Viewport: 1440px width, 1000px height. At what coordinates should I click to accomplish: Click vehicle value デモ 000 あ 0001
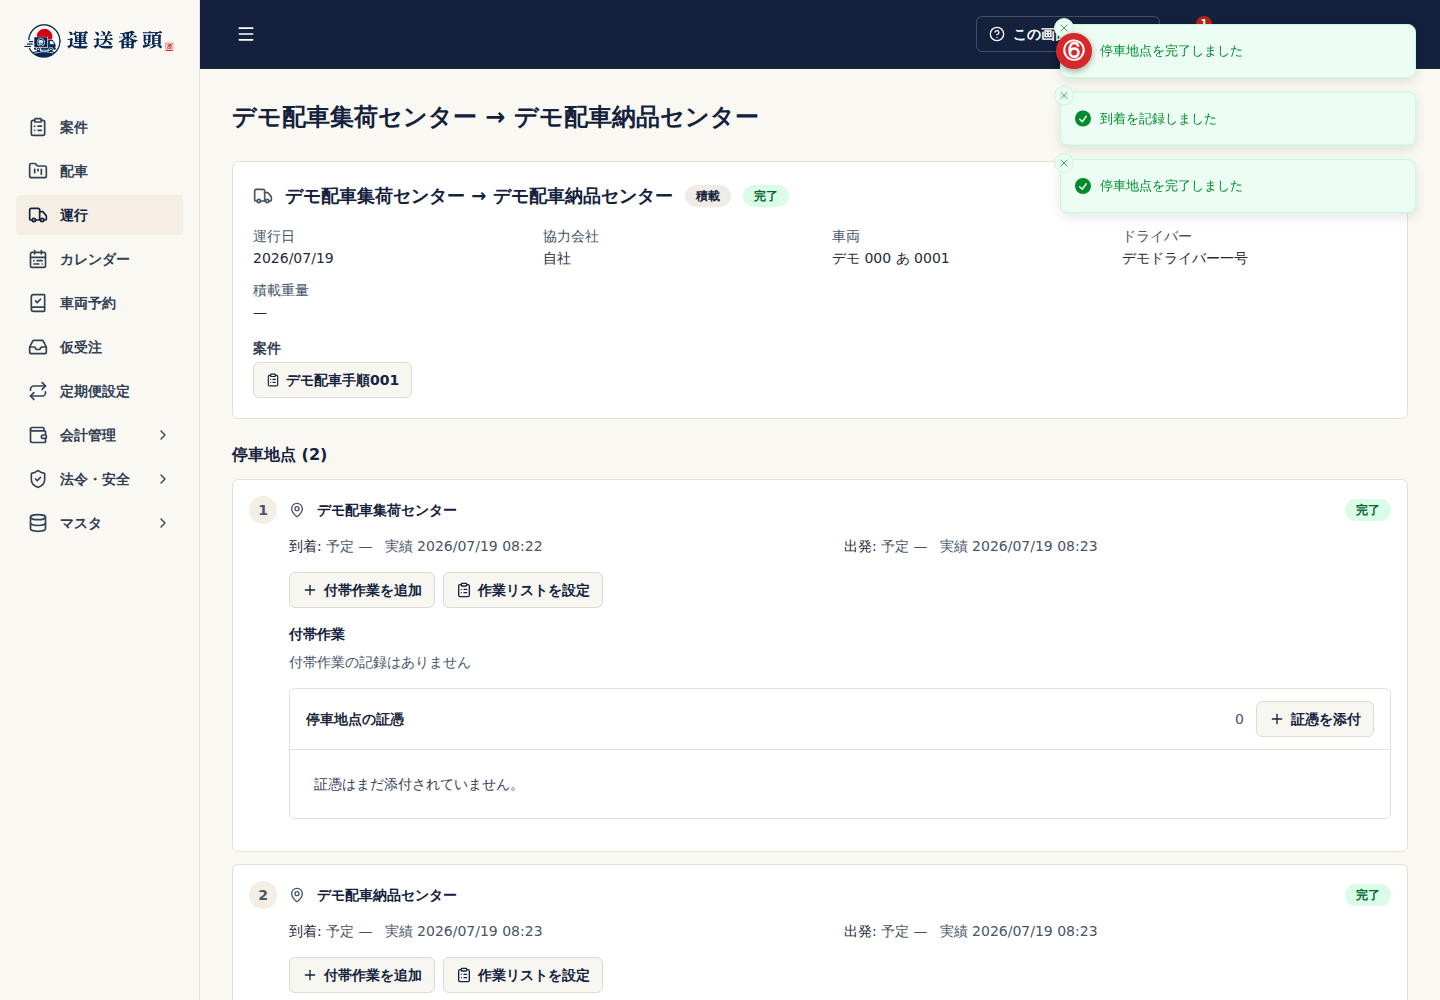coord(890,258)
